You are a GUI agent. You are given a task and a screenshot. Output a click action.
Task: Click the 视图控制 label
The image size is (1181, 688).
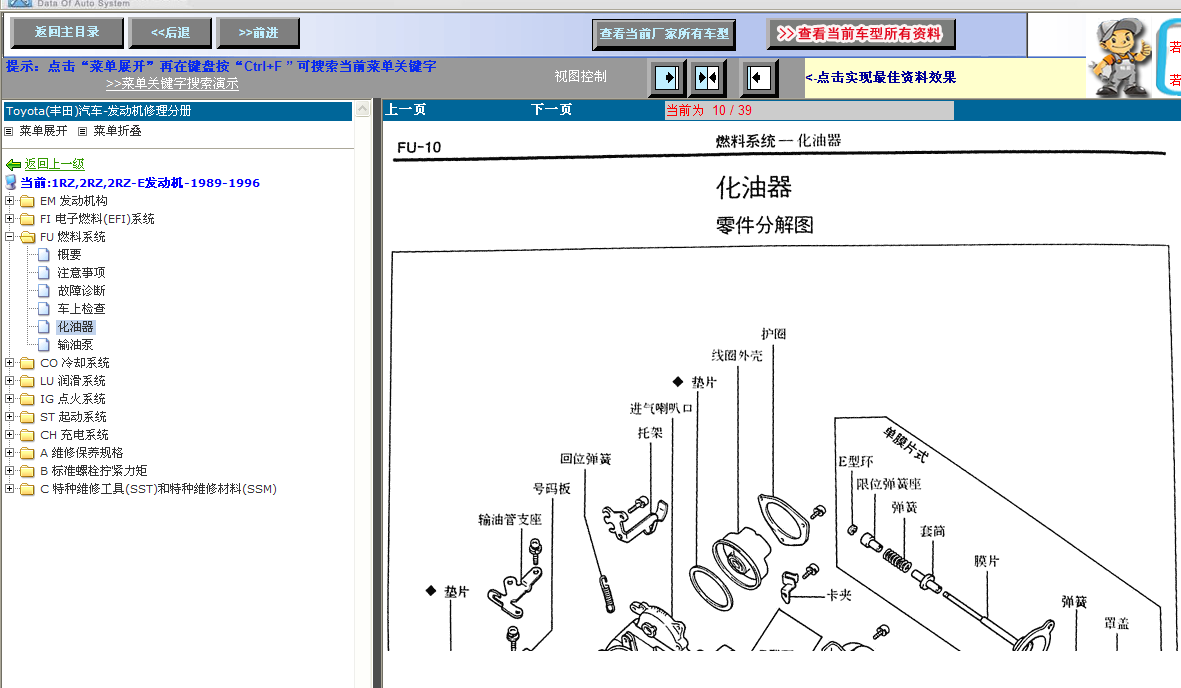(580, 76)
